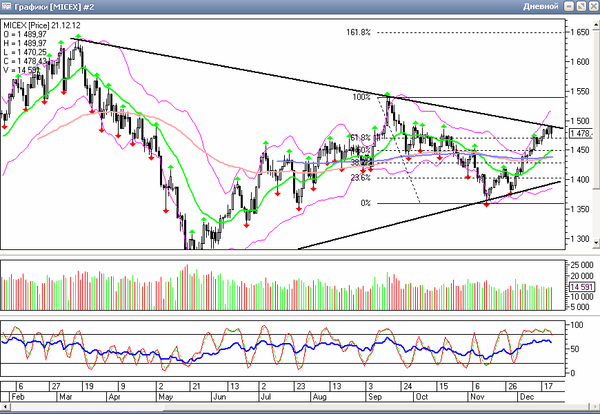Click the 100% Fibonacci level label
This screenshot has height=414, width=600.
click(362, 97)
